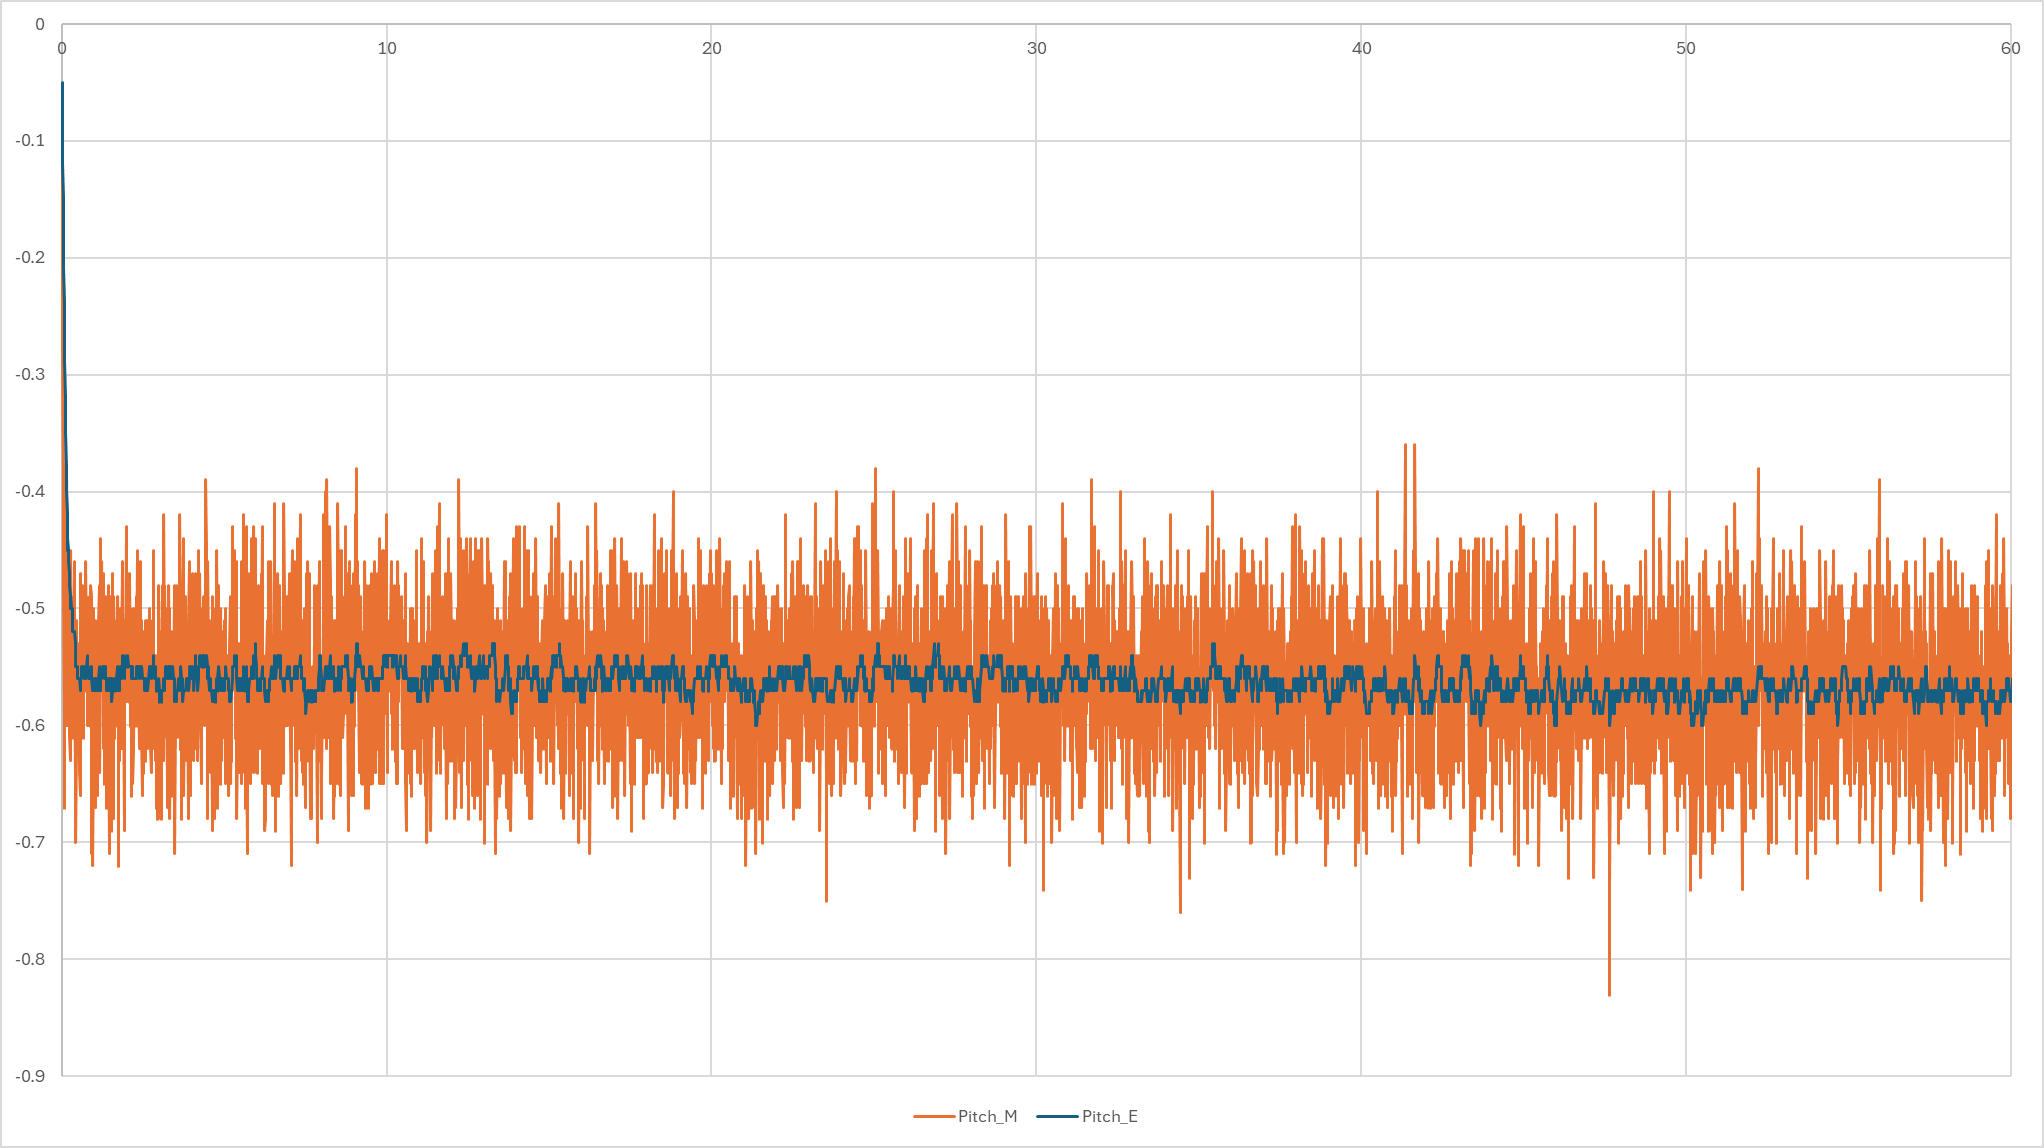This screenshot has width=2044, height=1148.
Task: Select the blue Pitch_E legend line marker
Action: [1057, 1116]
